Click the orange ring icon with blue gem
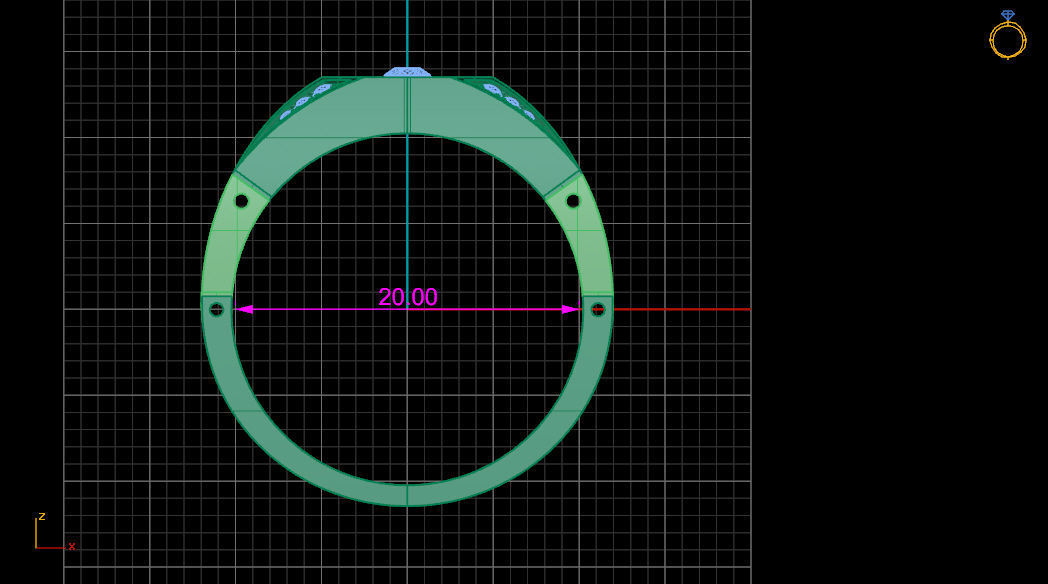The height and width of the screenshot is (584, 1048). pos(1007,35)
